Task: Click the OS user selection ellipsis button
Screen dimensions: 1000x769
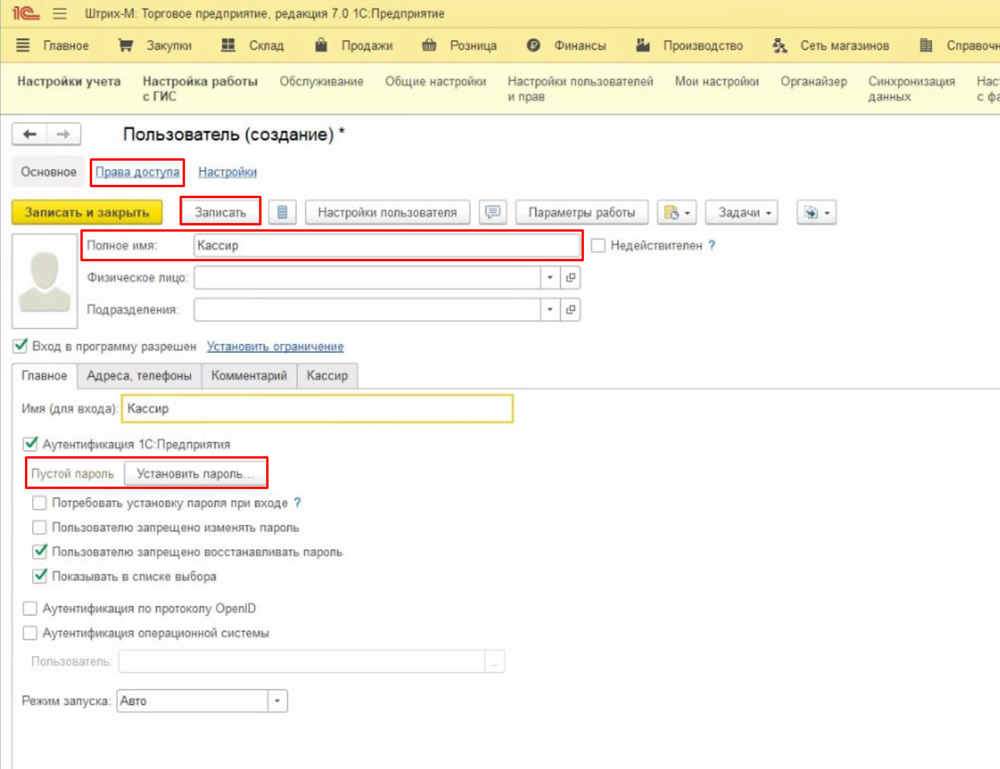Action: click(x=495, y=662)
